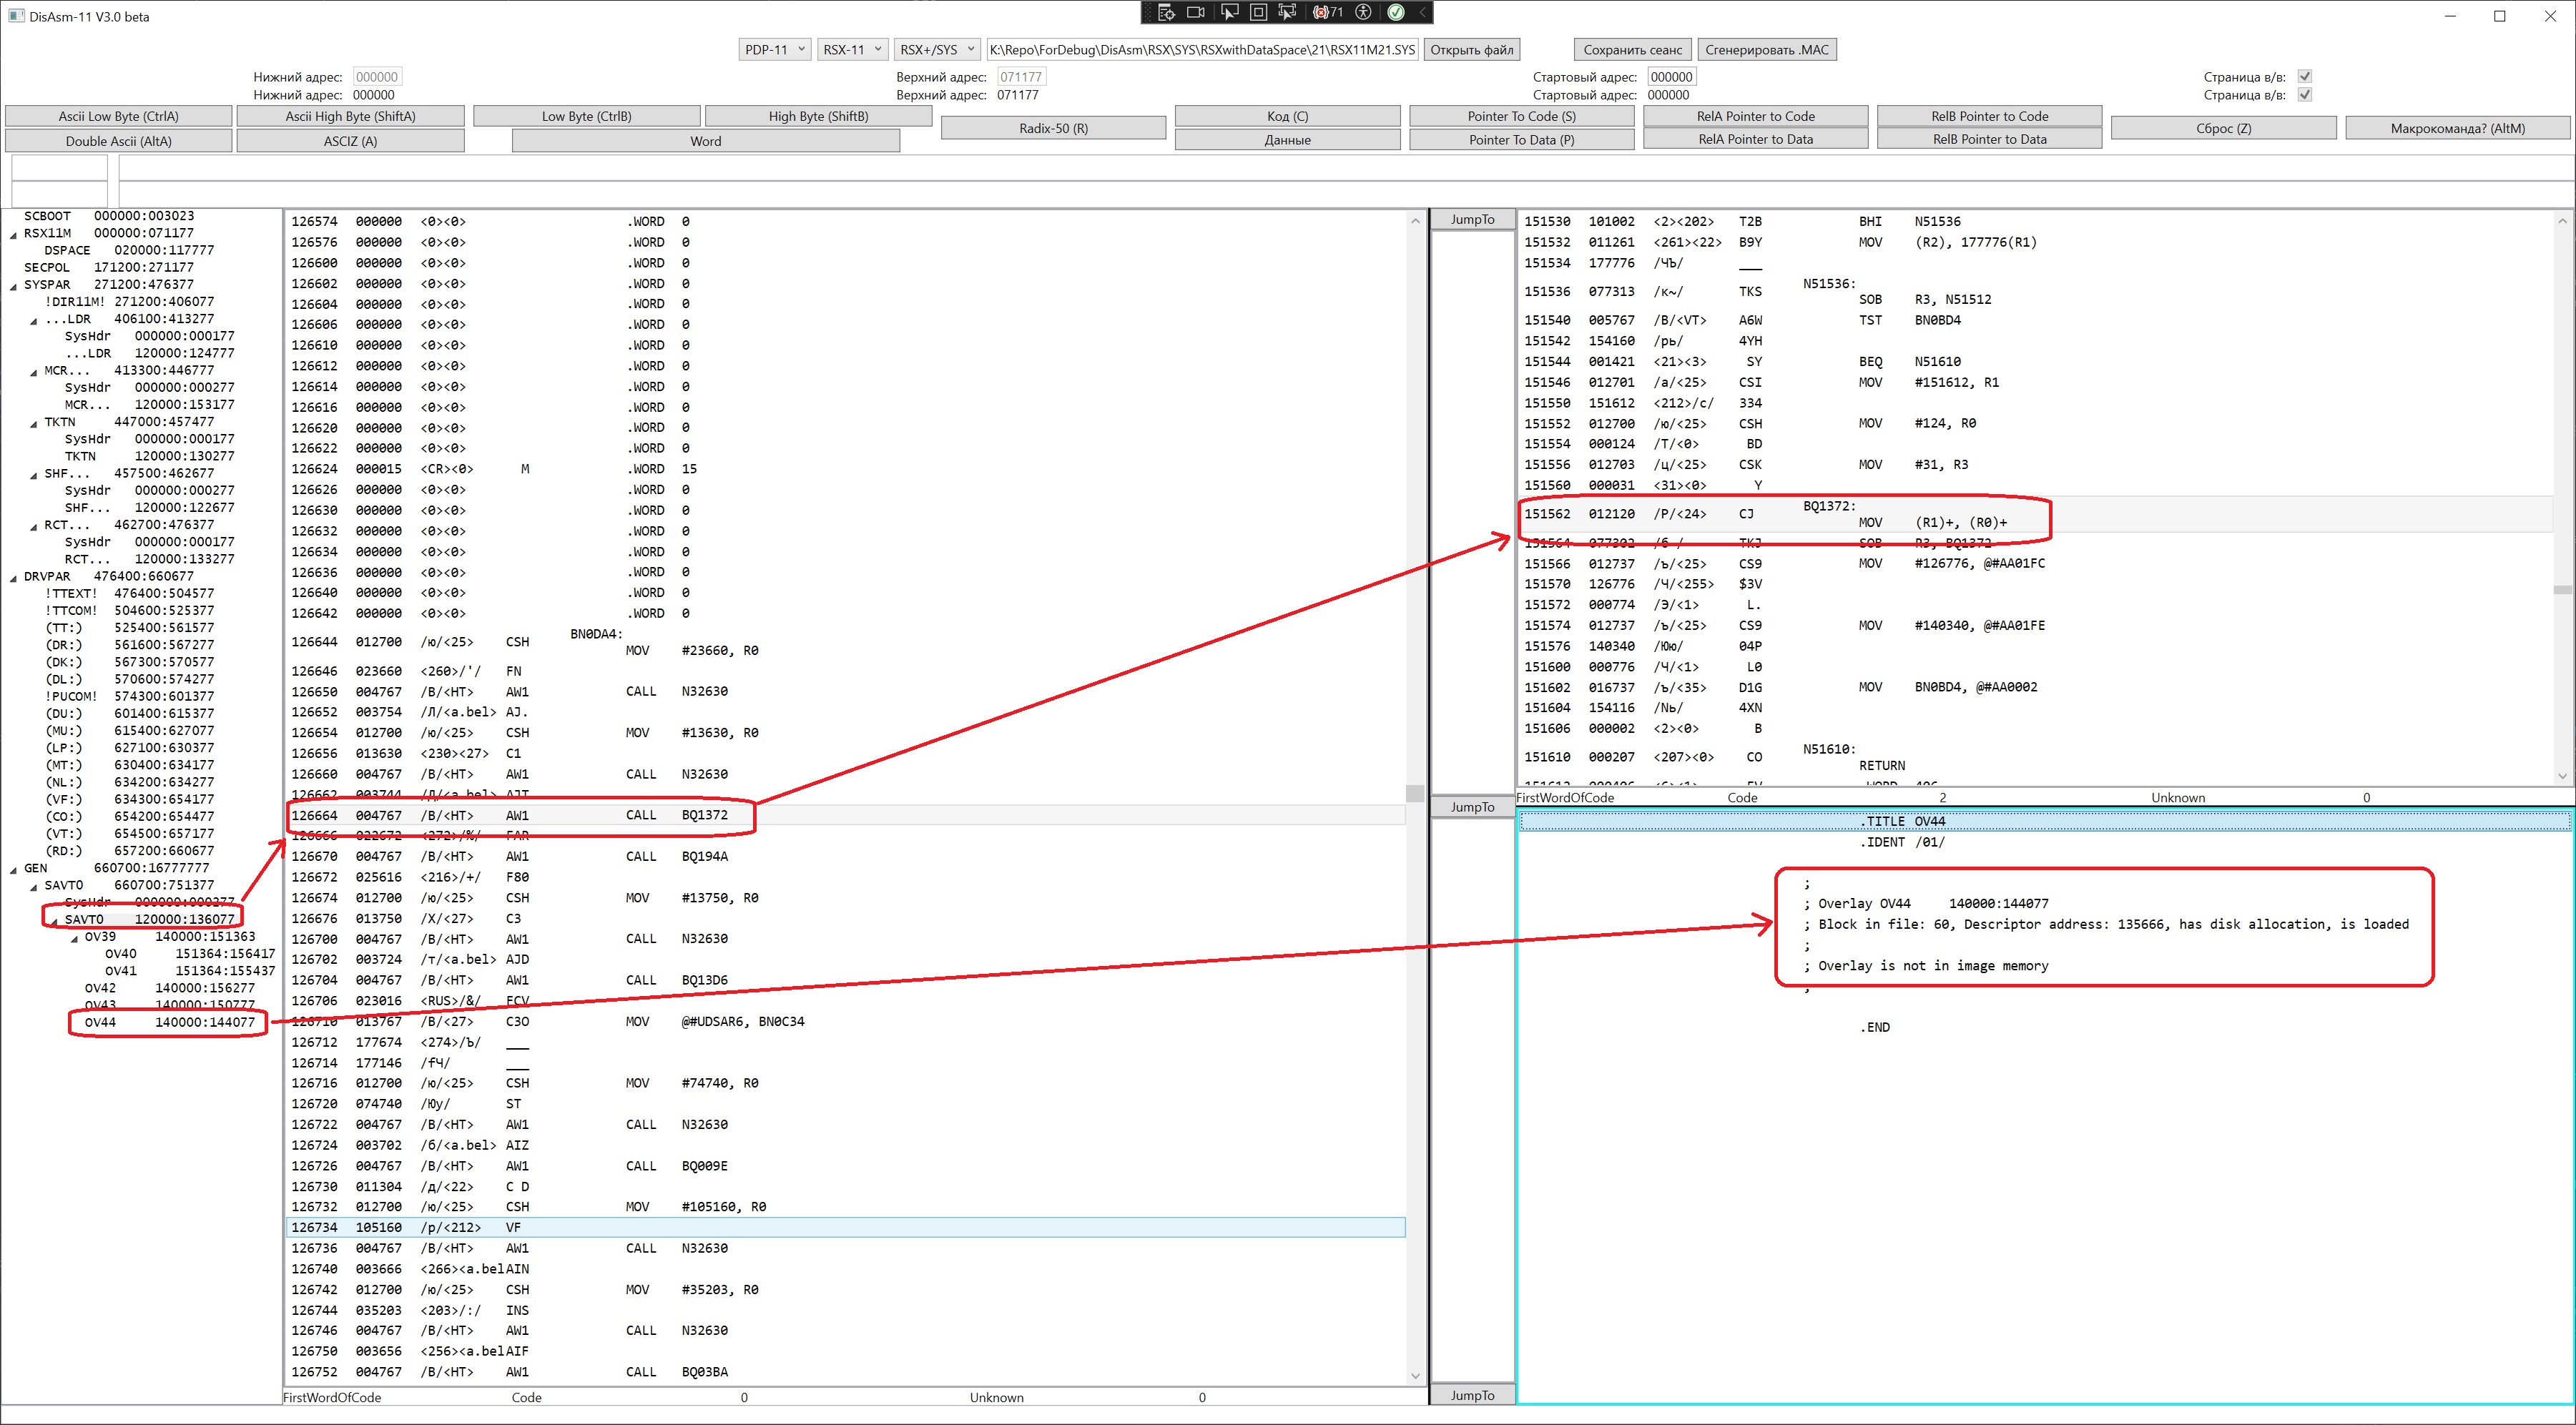Image resolution: width=2576 pixels, height=1425 pixels.
Task: Run the accessibility scan icon
Action: coord(1363,12)
